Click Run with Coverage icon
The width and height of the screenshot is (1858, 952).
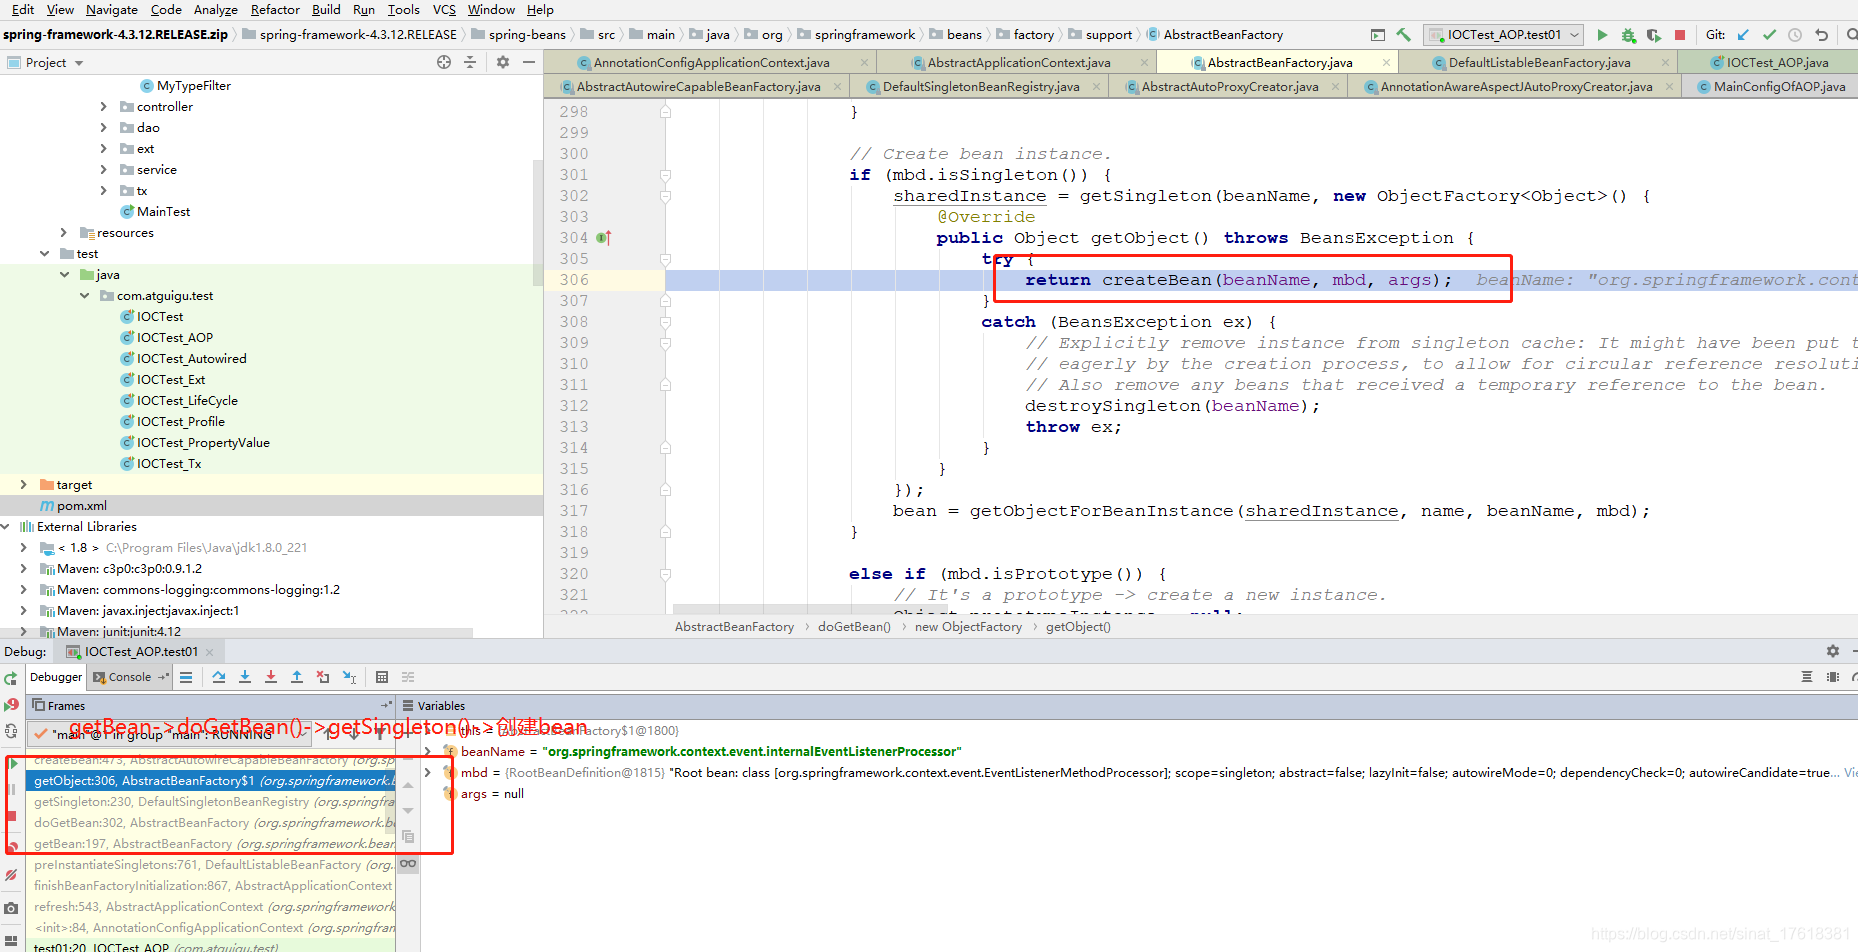pyautogui.click(x=1654, y=35)
